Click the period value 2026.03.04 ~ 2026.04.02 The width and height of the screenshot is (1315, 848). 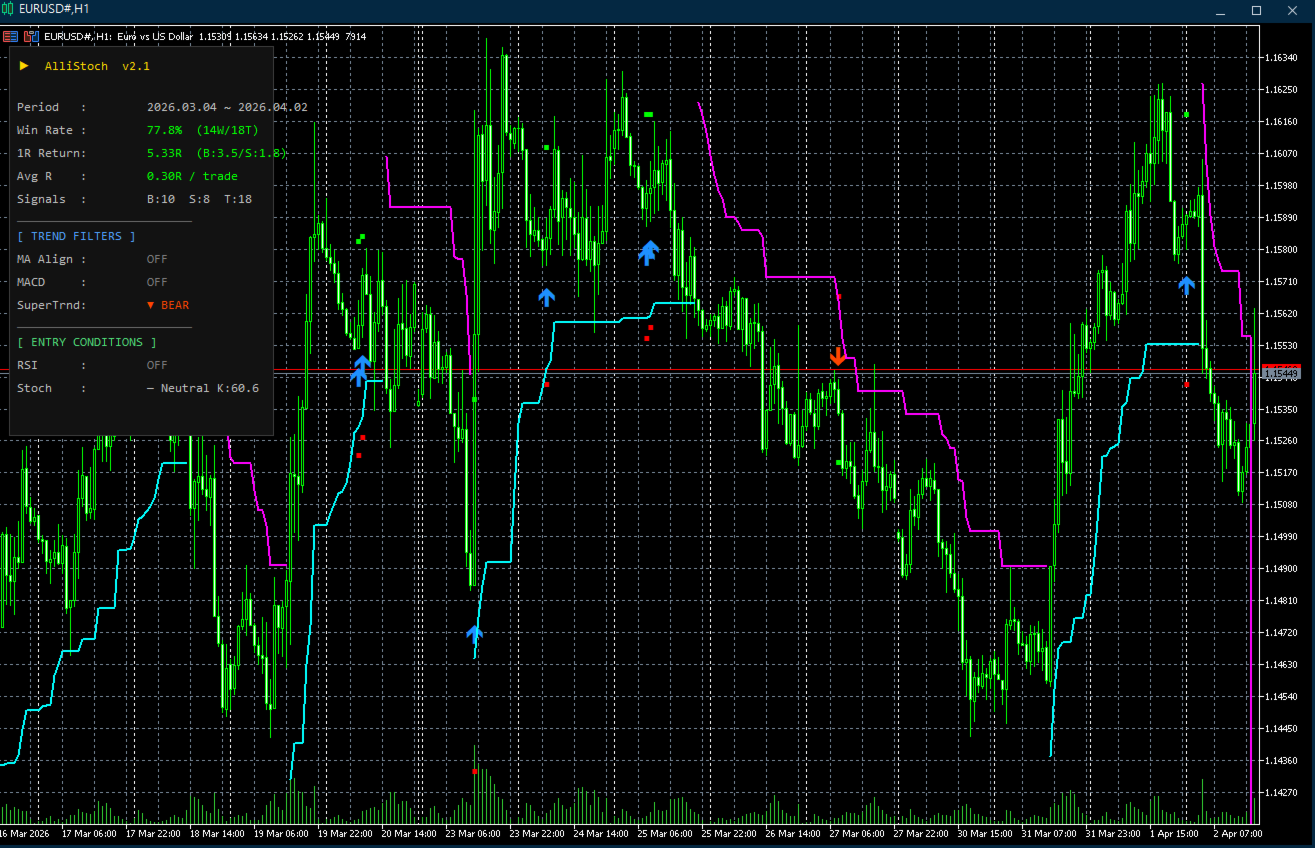[x=227, y=107]
